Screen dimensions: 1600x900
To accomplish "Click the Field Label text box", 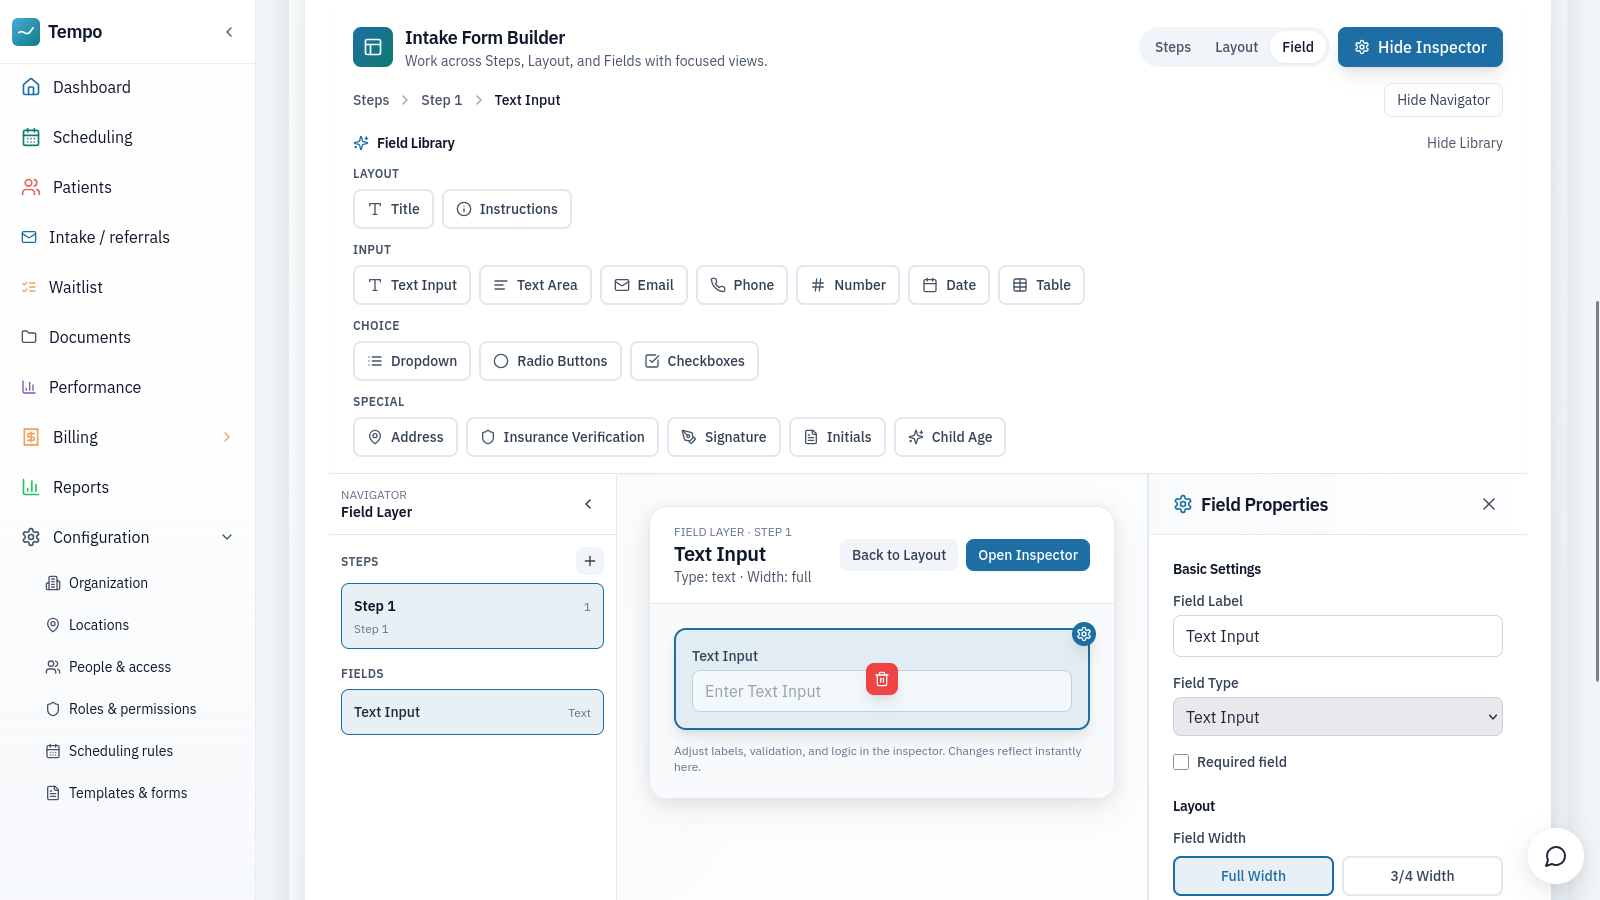I will point(1337,636).
